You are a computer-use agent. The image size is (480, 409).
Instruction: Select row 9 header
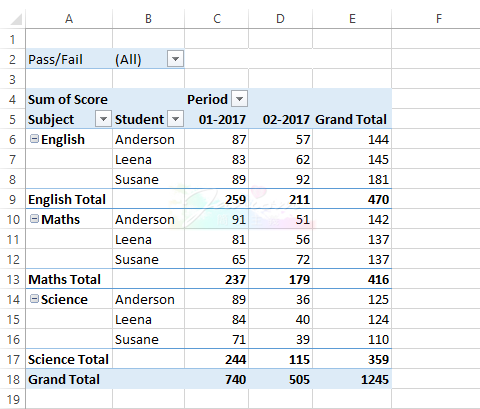pyautogui.click(x=12, y=199)
